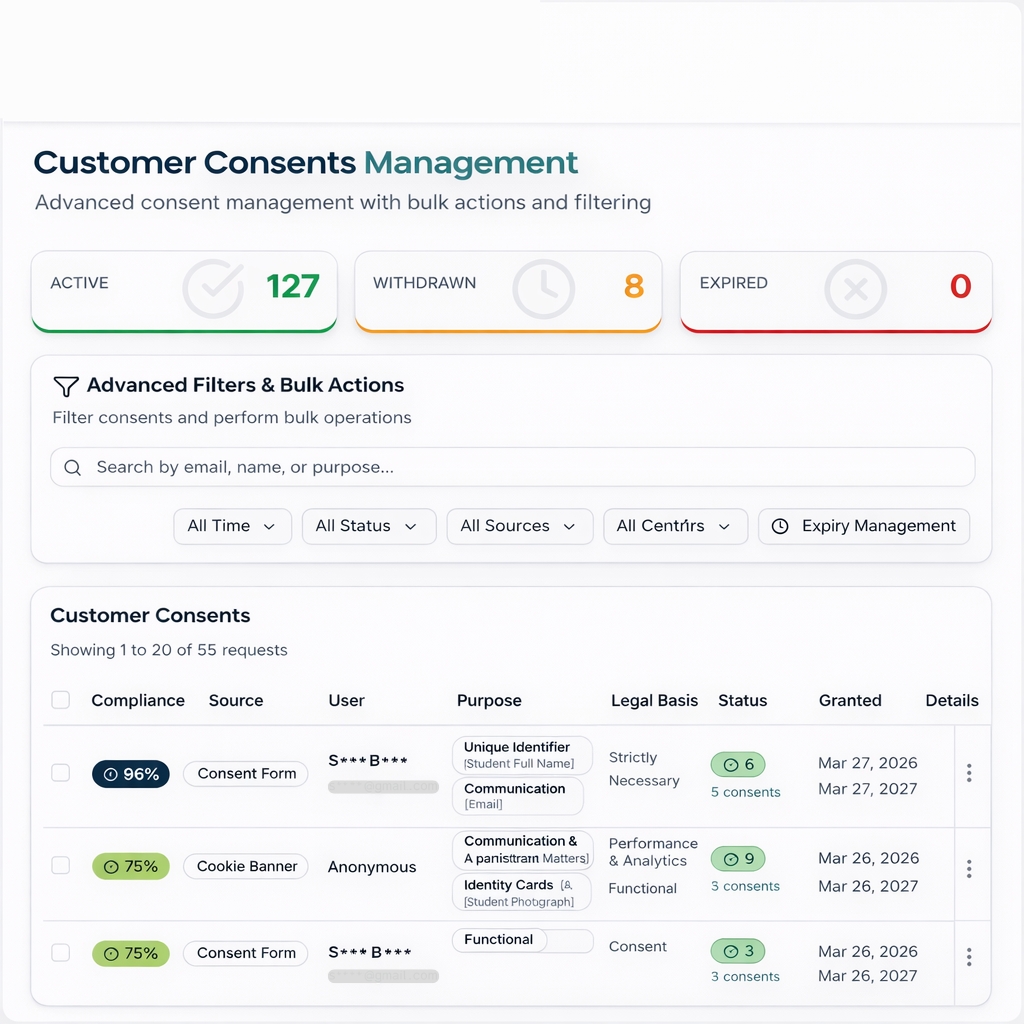
Task: Focus the search by email field
Action: [x=520, y=467]
